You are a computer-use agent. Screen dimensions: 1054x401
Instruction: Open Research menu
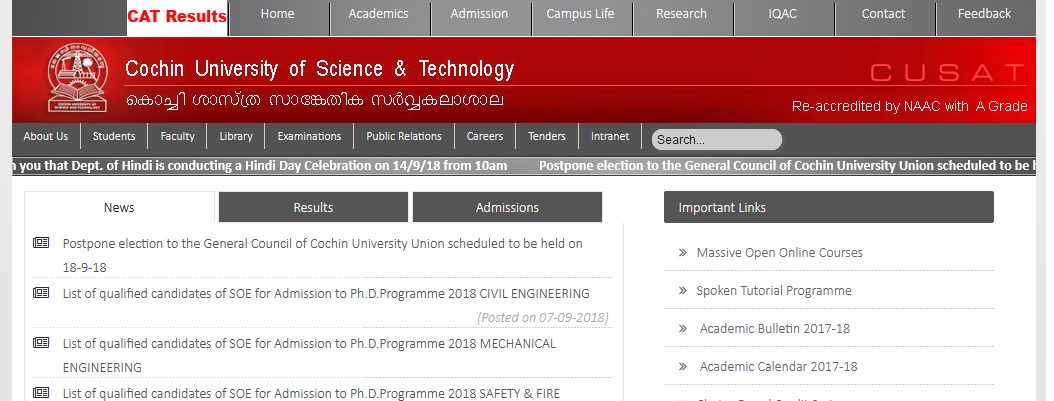682,14
